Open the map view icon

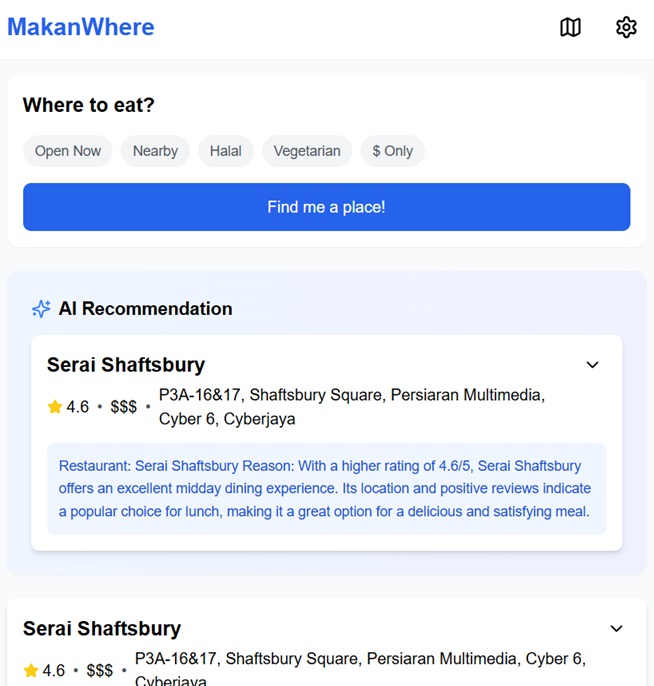[570, 27]
